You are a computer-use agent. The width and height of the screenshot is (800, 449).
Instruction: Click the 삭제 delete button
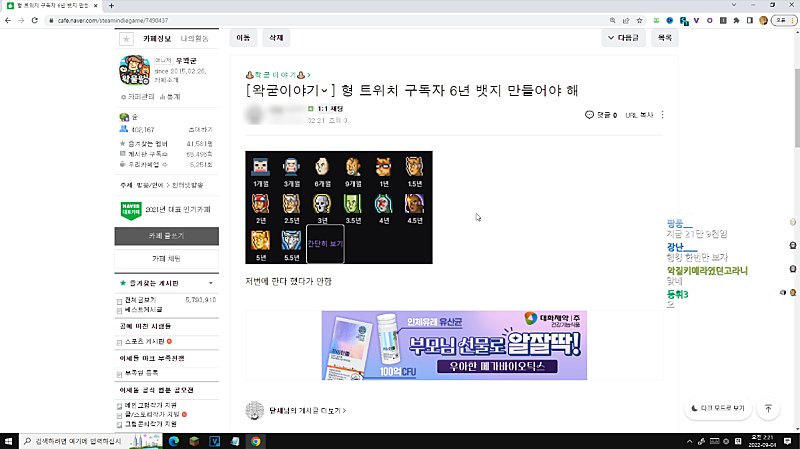click(x=276, y=38)
